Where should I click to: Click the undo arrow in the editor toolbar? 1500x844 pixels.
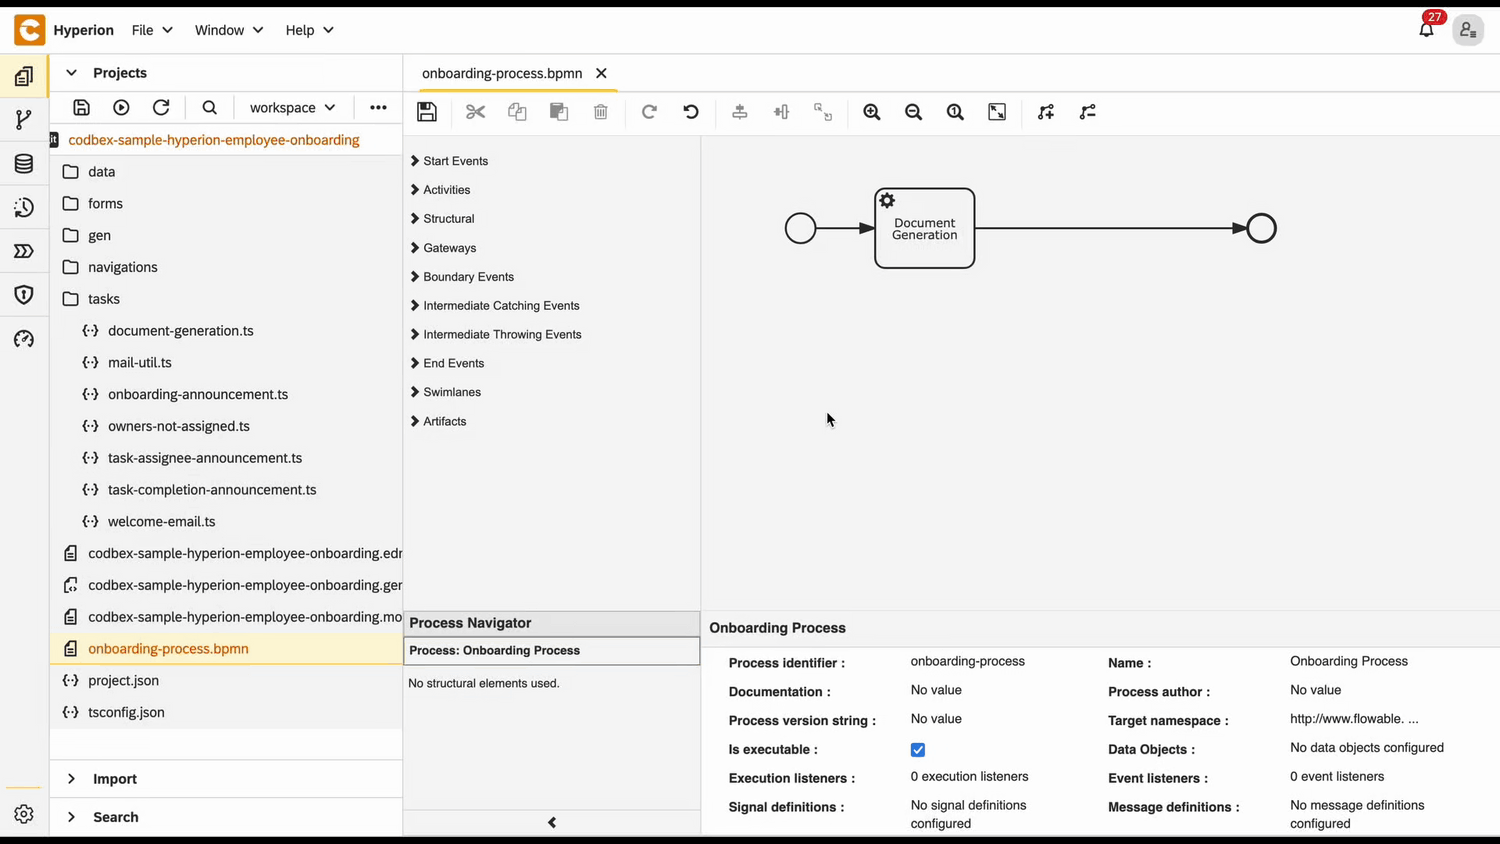[691, 112]
